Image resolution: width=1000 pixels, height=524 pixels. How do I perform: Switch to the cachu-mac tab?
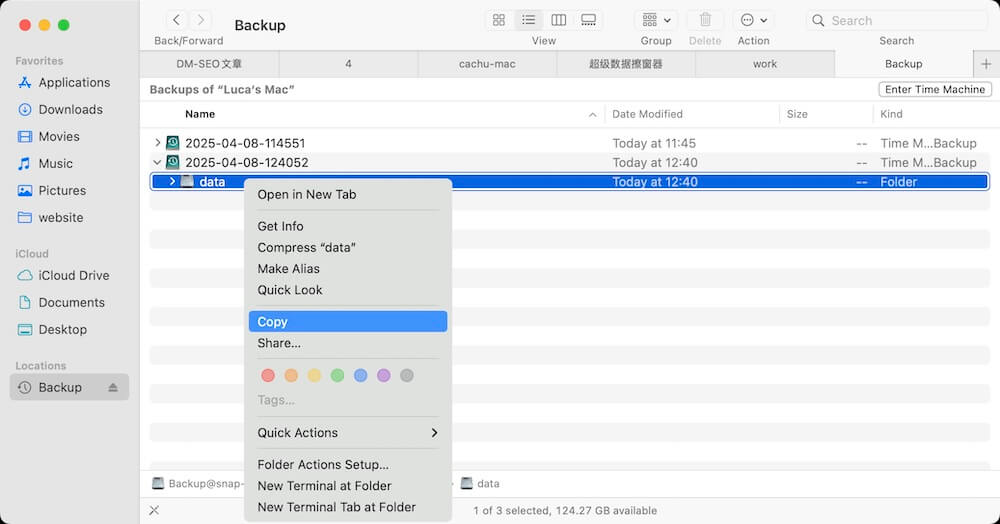[487, 64]
